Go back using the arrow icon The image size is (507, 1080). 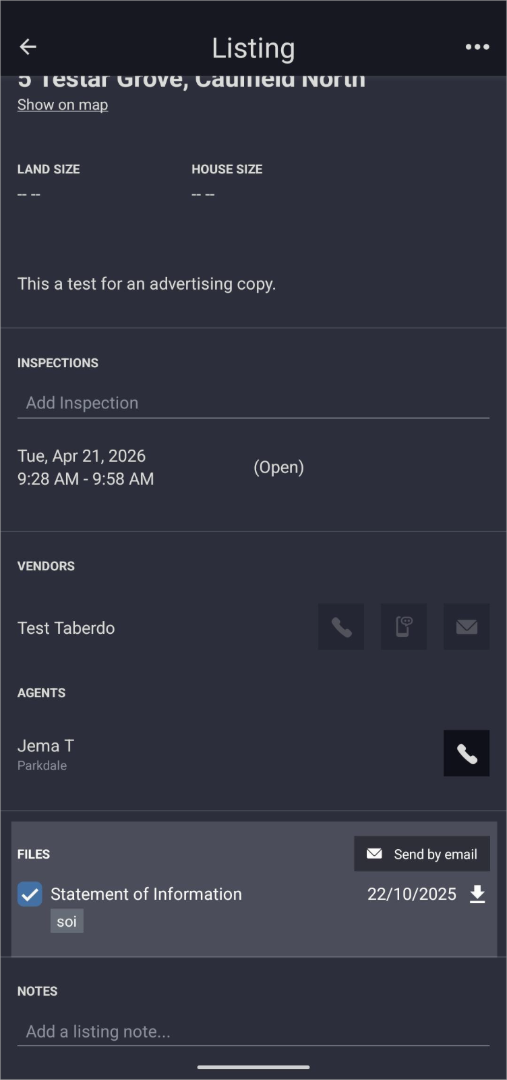pos(28,47)
